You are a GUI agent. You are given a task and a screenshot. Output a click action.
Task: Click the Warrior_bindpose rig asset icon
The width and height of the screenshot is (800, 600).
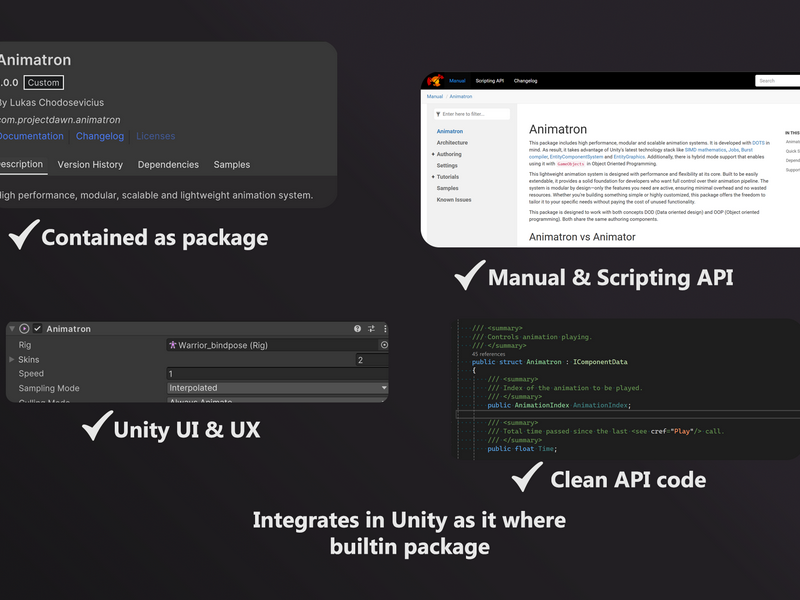tap(173, 345)
